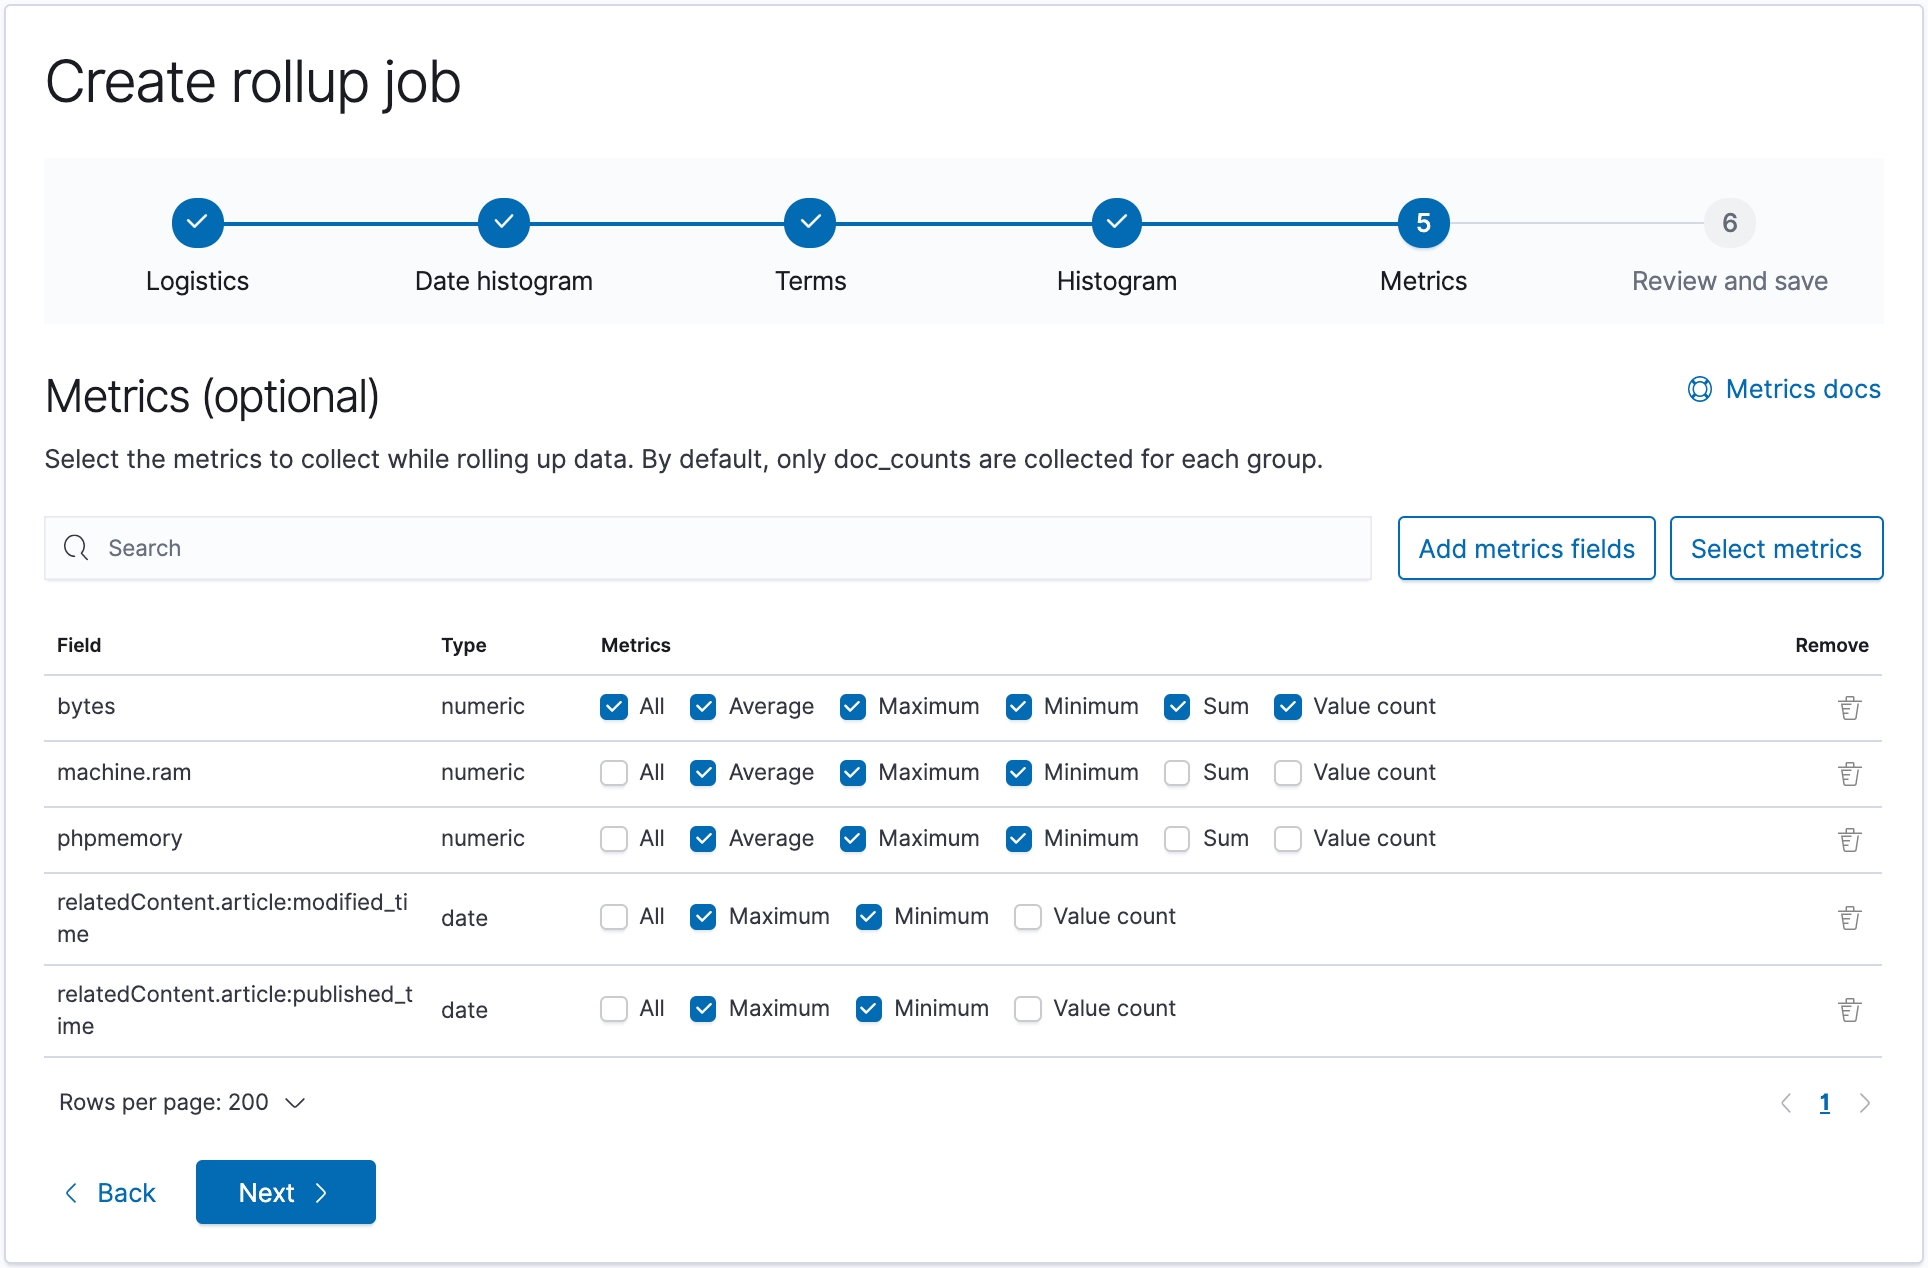Image resolution: width=1928 pixels, height=1268 pixels.
Task: Delete the published_time date field row
Action: click(x=1849, y=1010)
